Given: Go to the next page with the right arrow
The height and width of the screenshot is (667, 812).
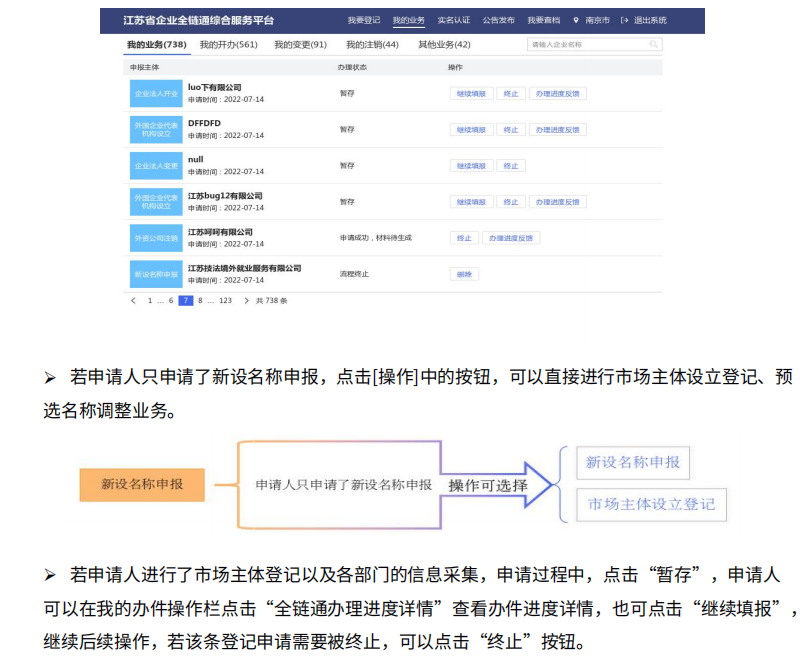Looking at the screenshot, I should [246, 300].
